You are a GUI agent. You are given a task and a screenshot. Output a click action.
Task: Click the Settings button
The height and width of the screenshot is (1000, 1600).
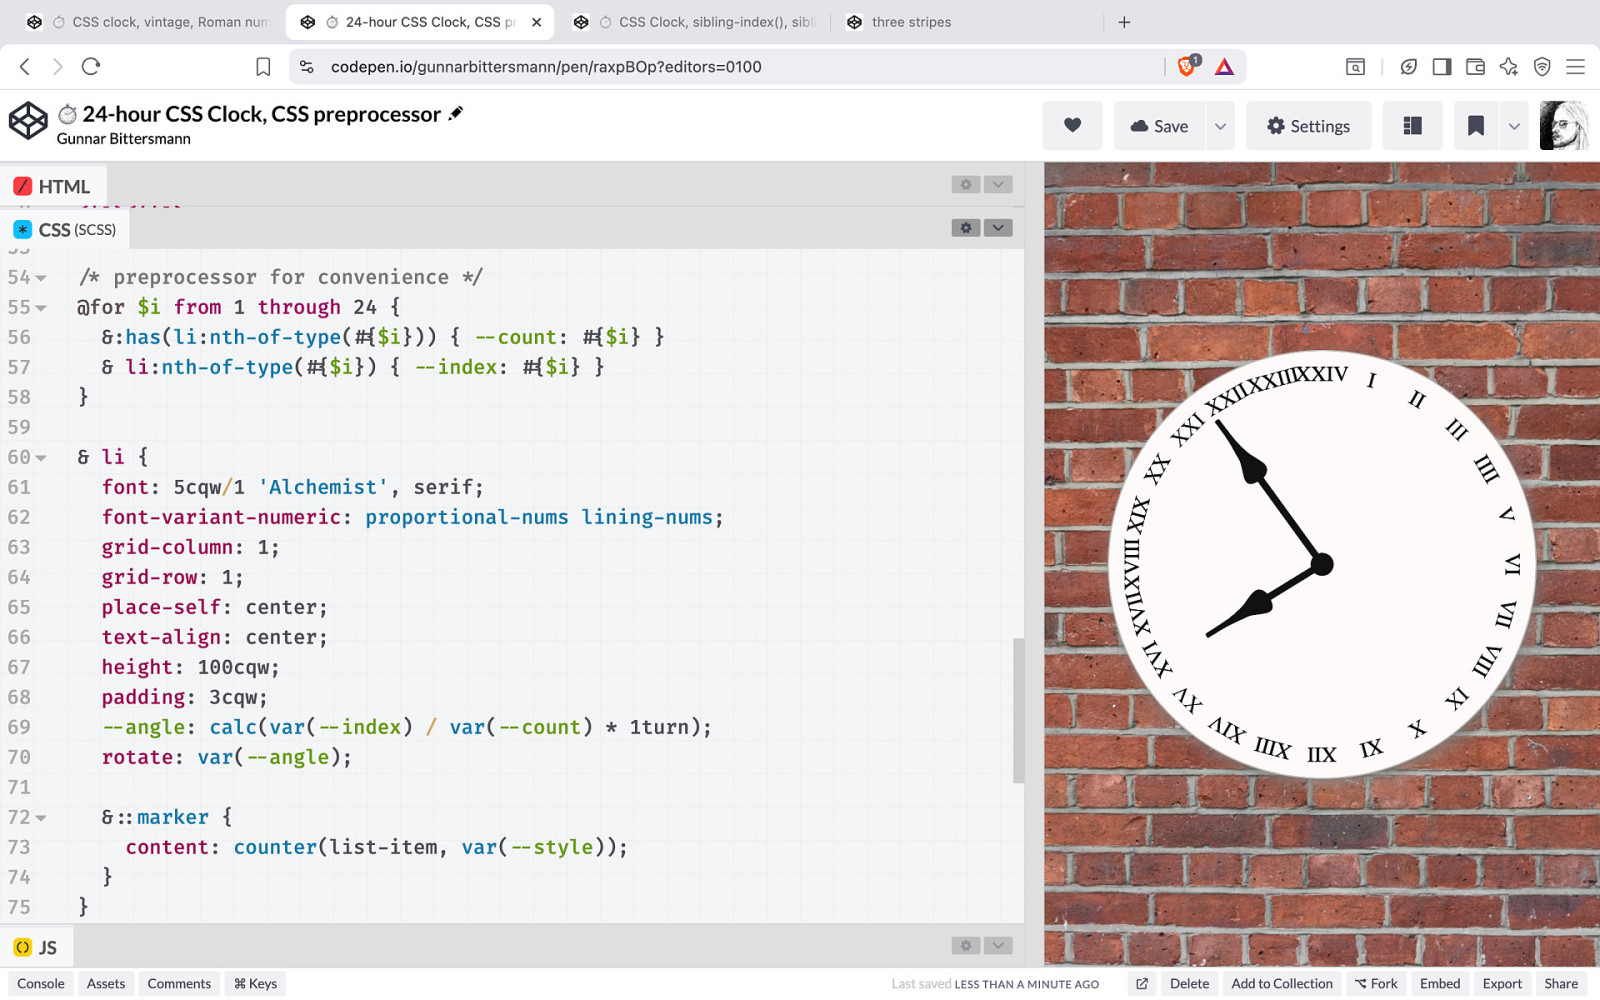click(1308, 126)
